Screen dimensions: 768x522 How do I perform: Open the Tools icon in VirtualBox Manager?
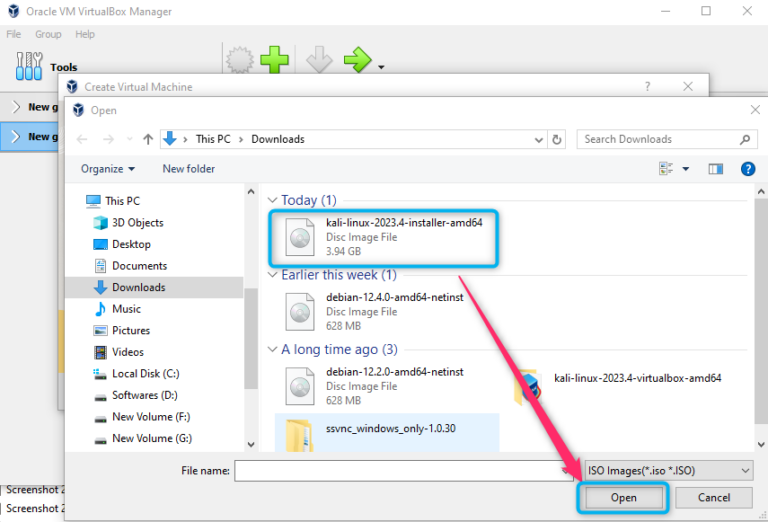tap(29, 66)
